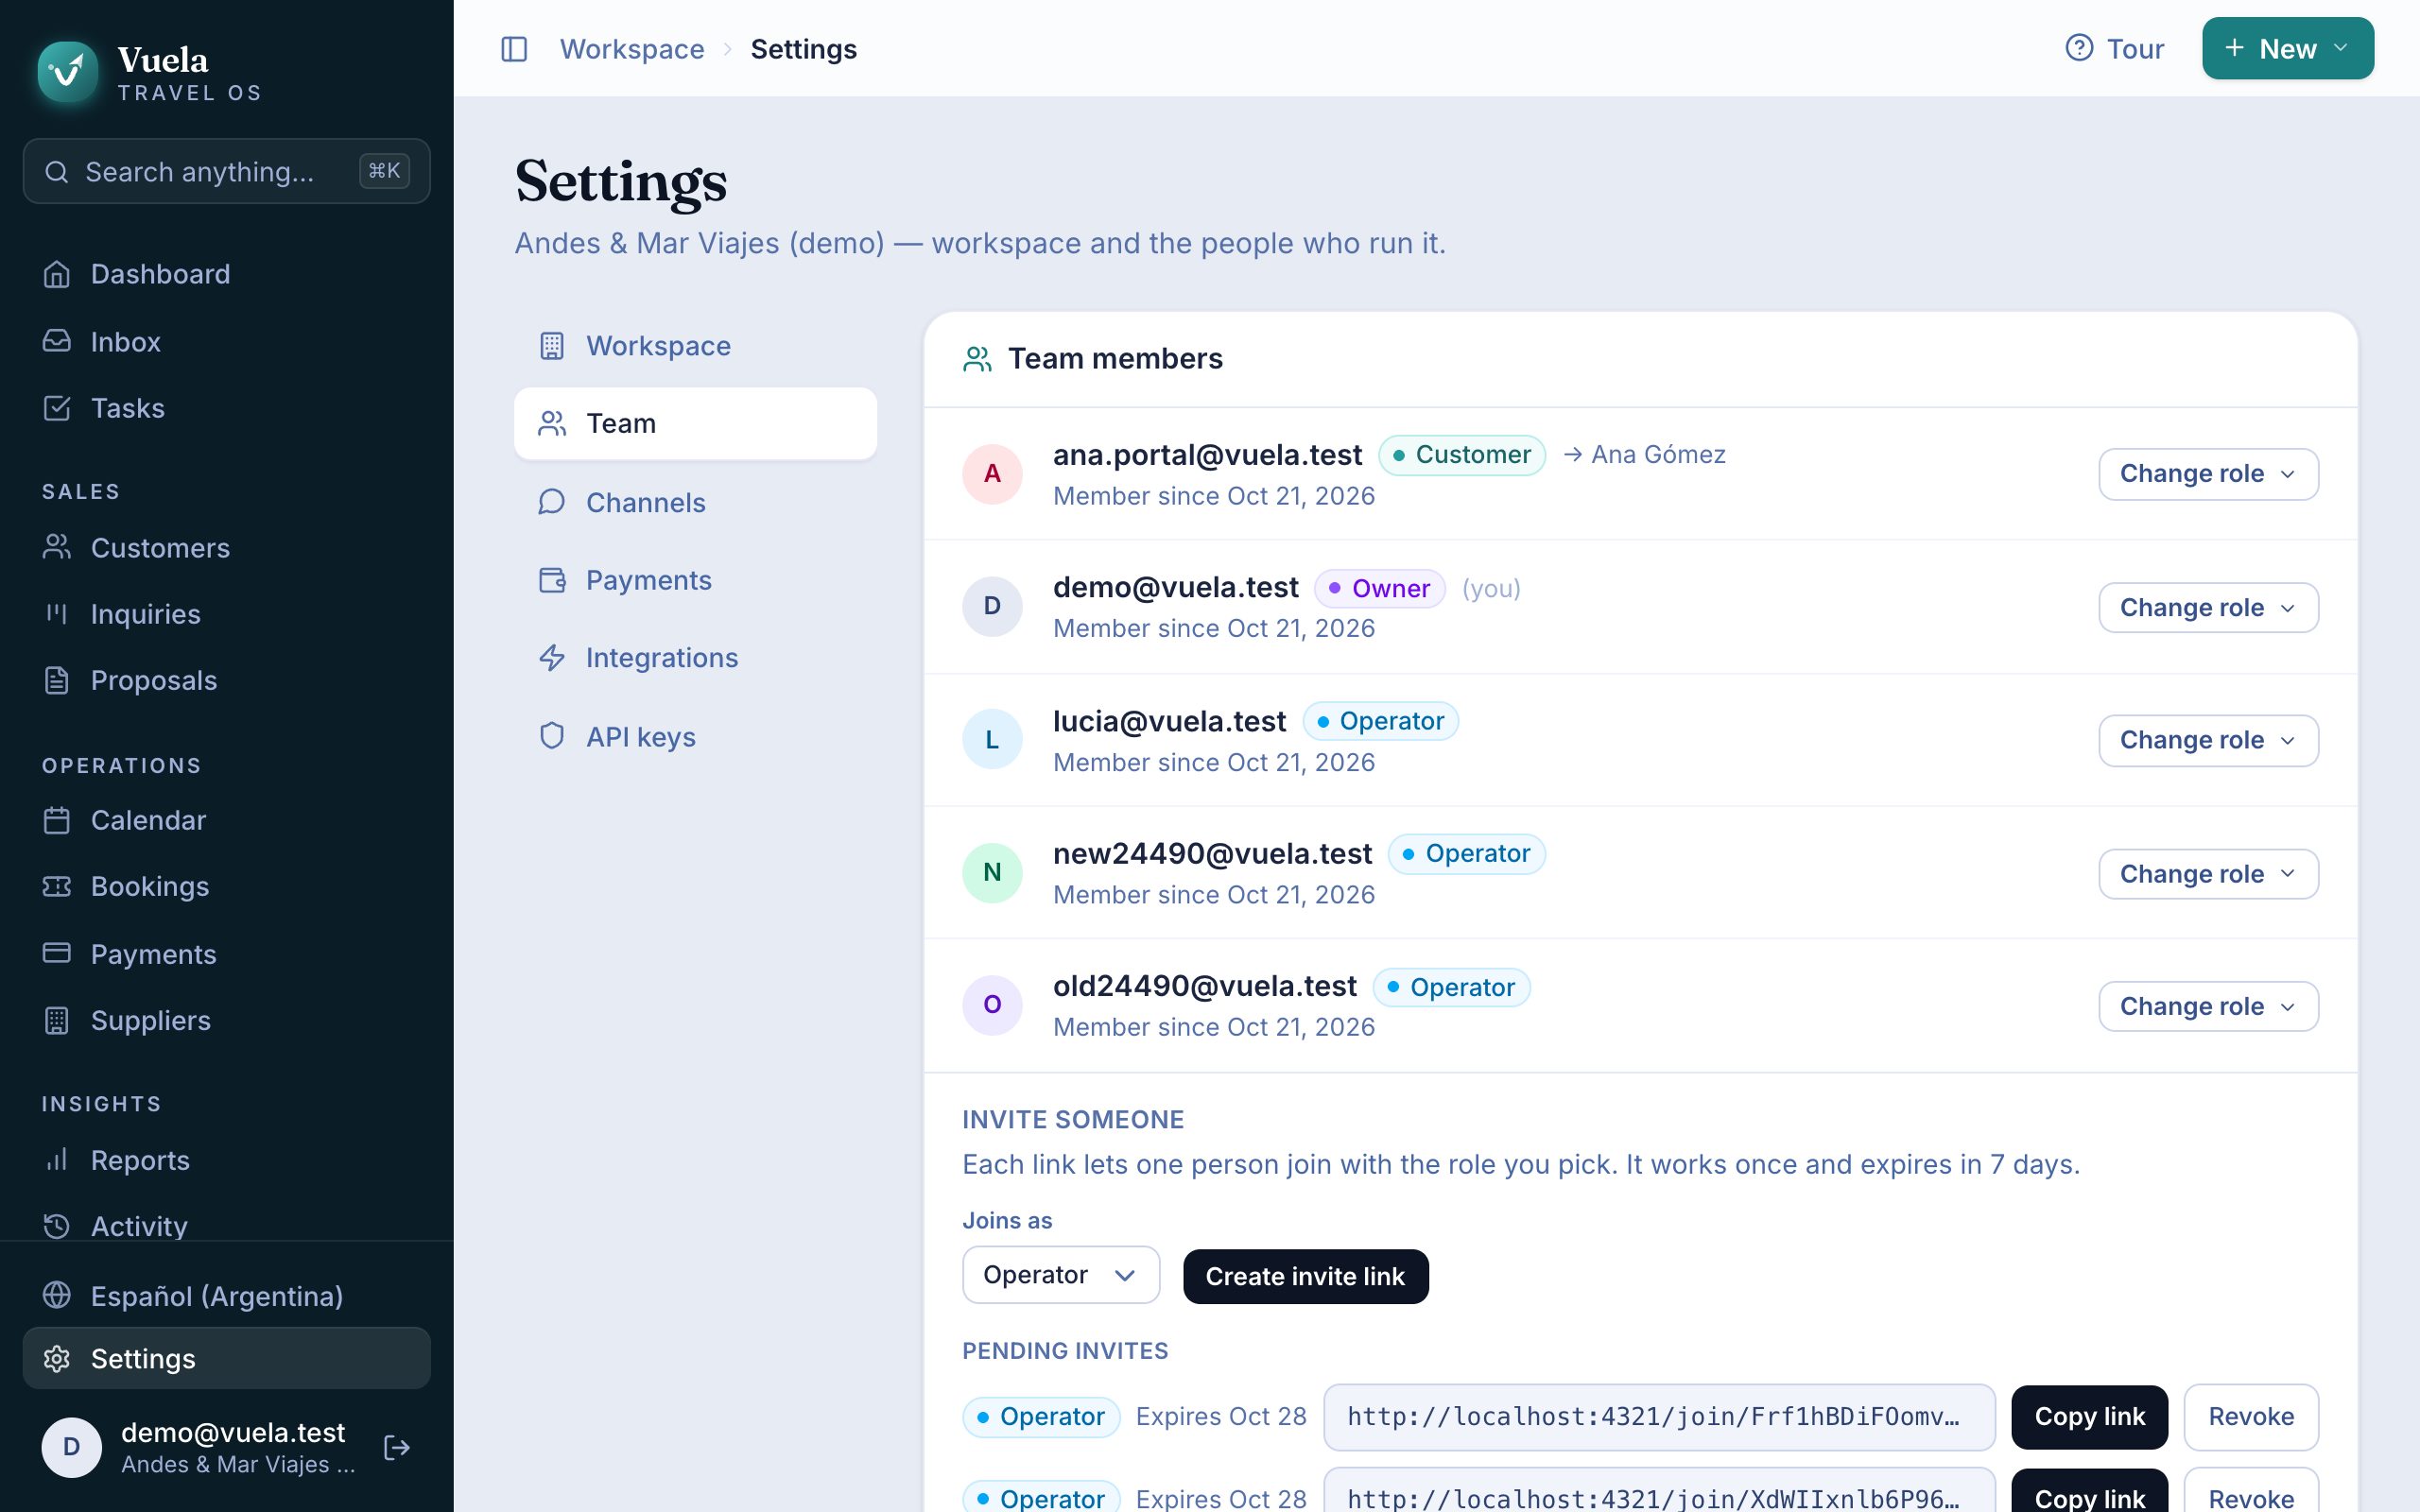Go to Tasks in sidebar
The width and height of the screenshot is (2420, 1512).
(227, 408)
